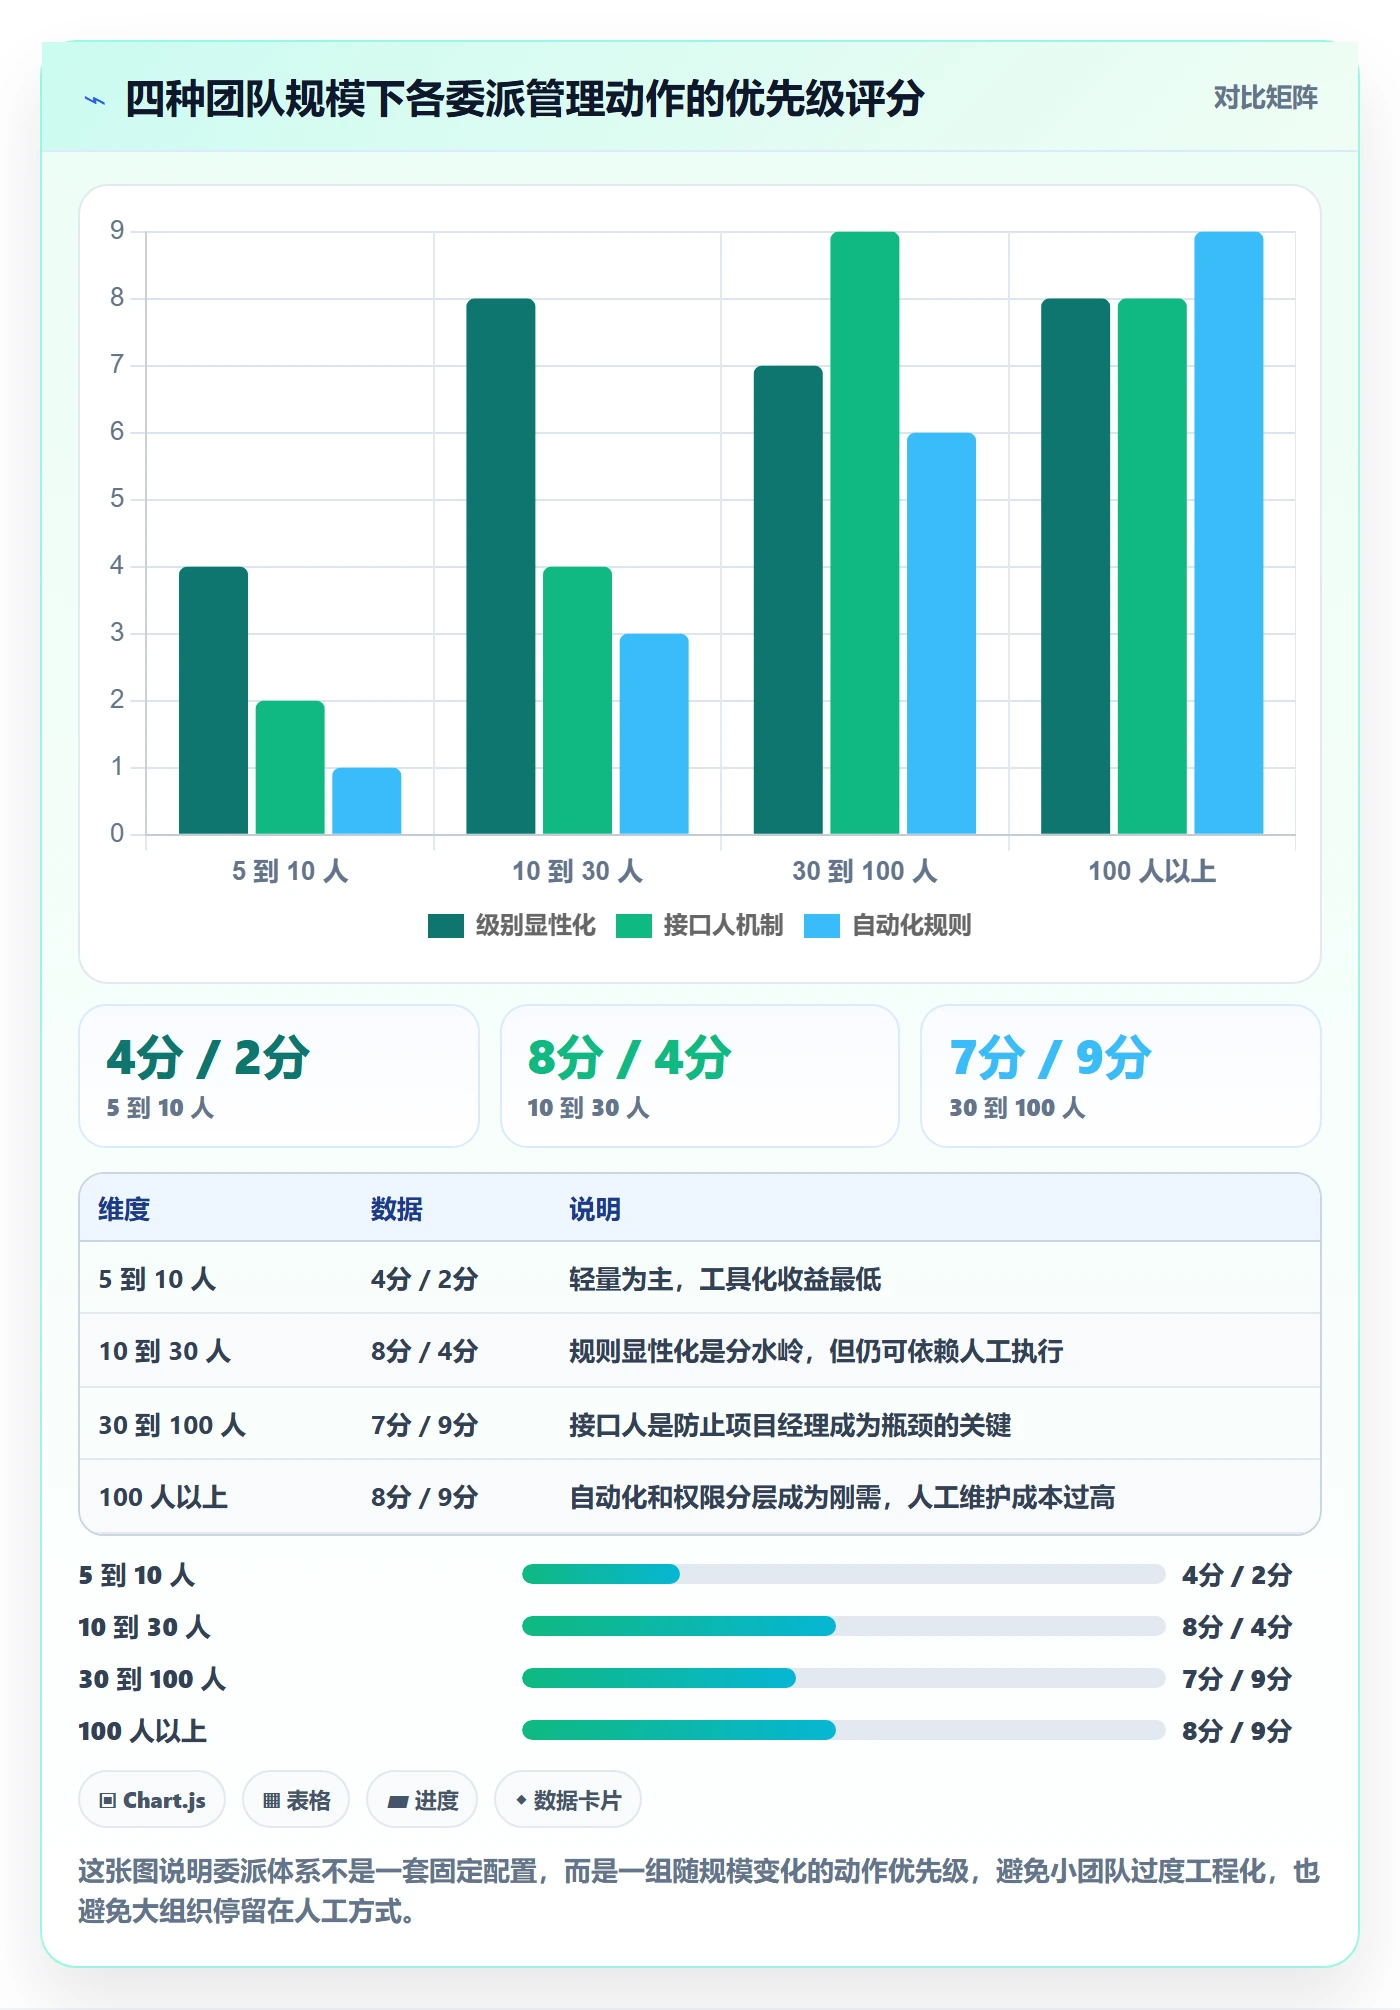
Task: Click the 维度 column header
Action: [x=124, y=1209]
